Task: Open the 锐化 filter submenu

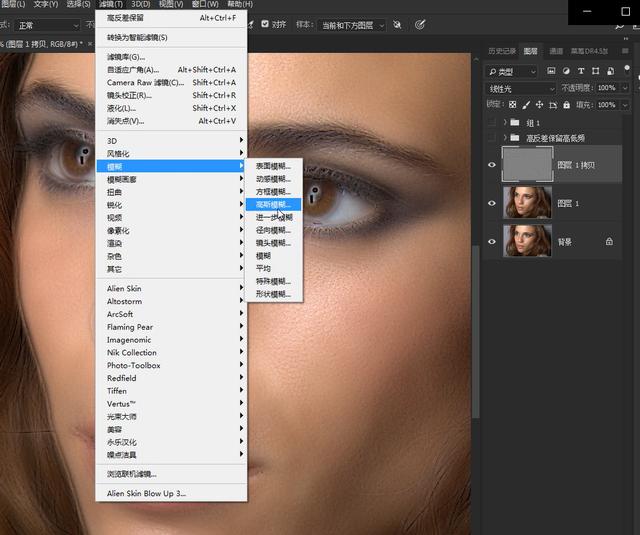Action: pyautogui.click(x=171, y=205)
